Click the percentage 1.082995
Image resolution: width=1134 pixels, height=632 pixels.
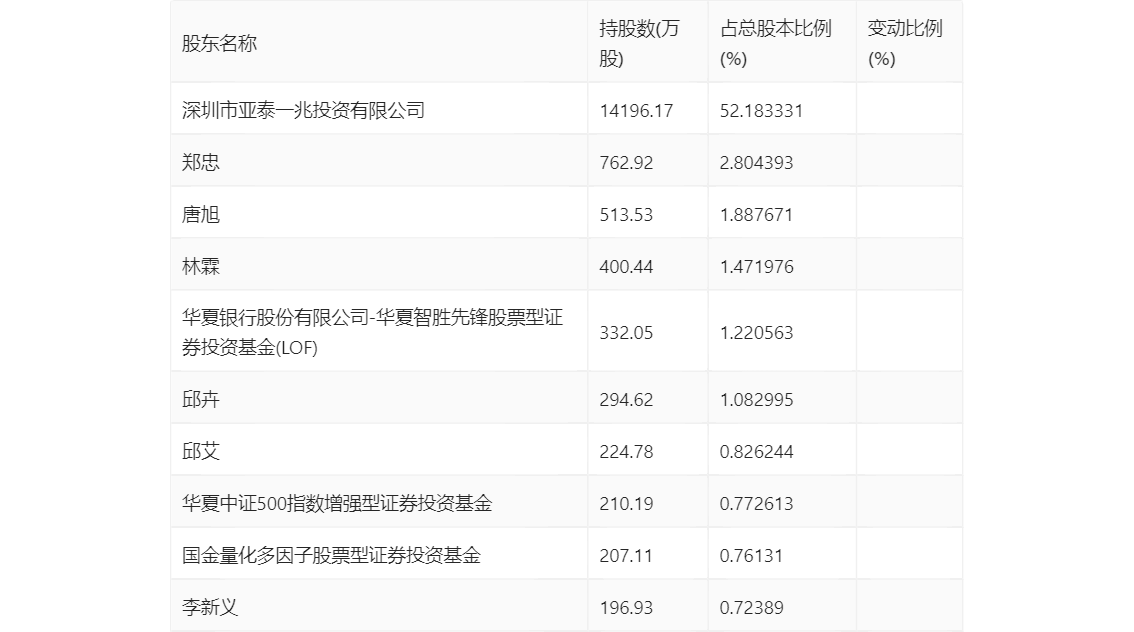[x=756, y=400]
